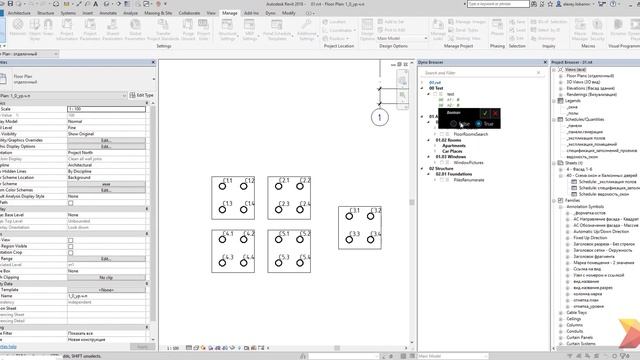Open Panel Schedule Templates dropdown

[277, 29]
